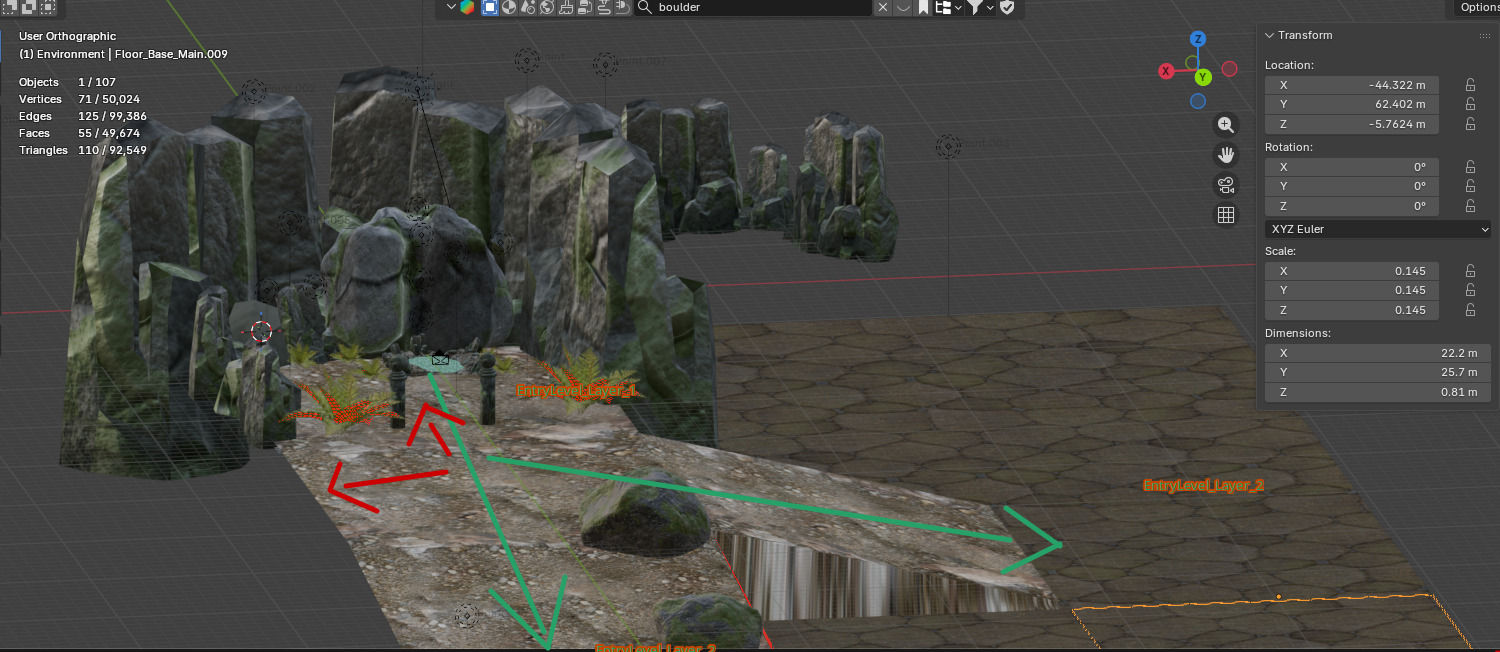Click the droplets icon in the header
This screenshot has height=652, width=1500.
[528, 7]
